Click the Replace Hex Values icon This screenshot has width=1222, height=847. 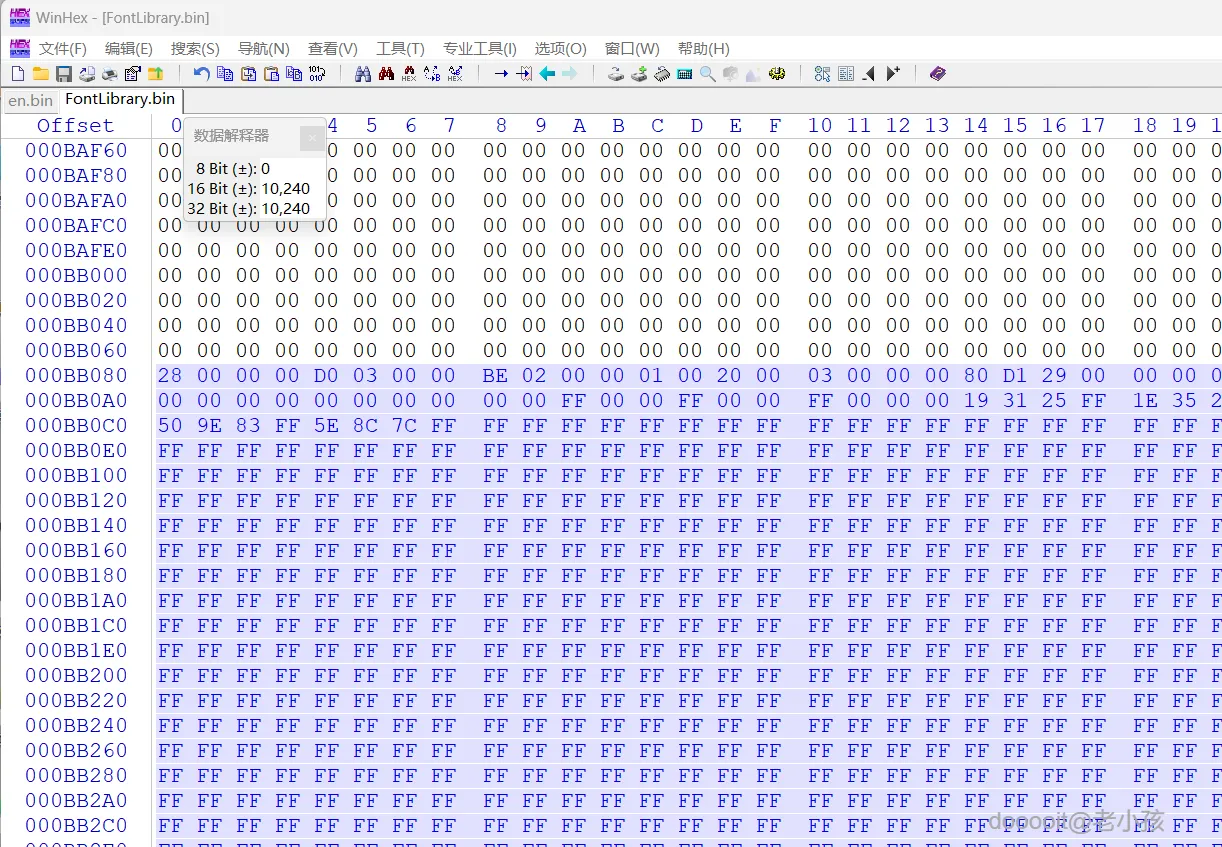tap(455, 74)
